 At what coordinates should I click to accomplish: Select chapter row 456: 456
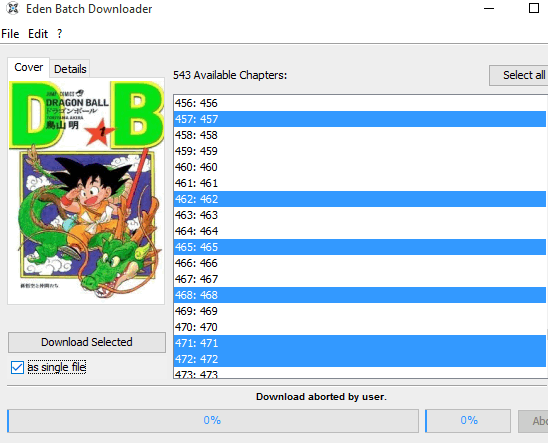point(360,103)
